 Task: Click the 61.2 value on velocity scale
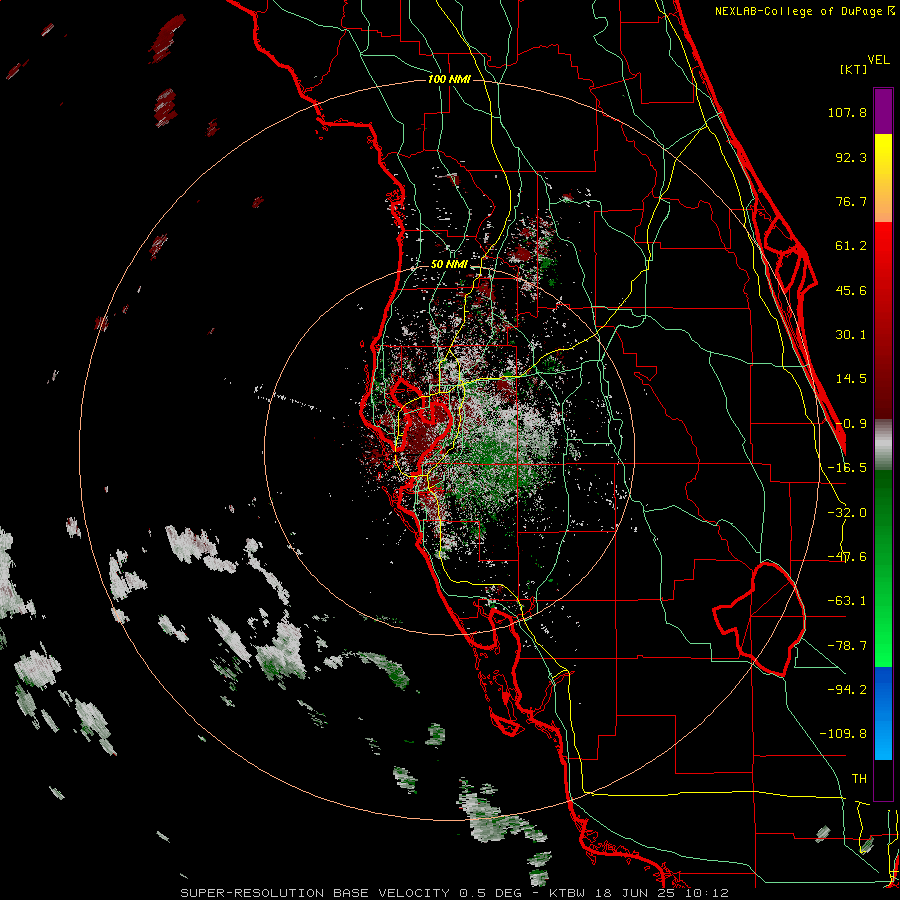tap(851, 246)
